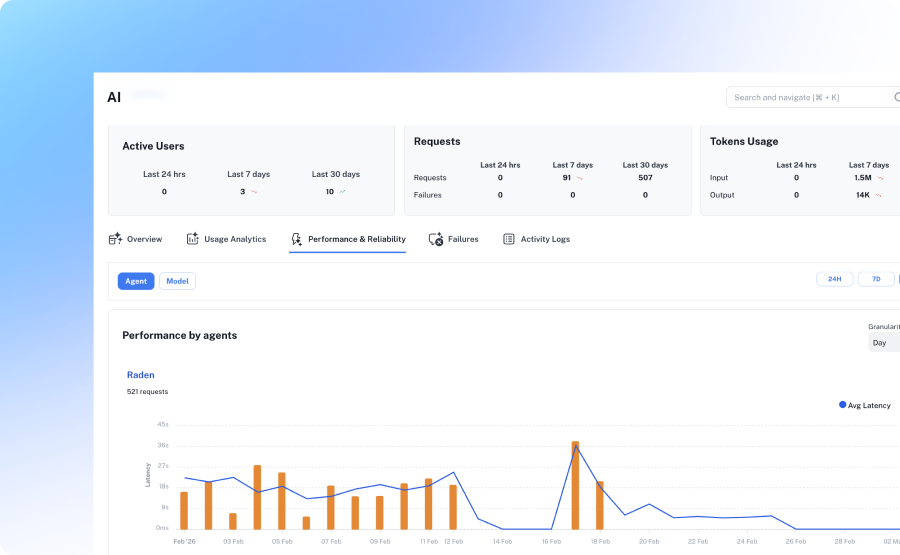
Task: Click the AI page title
Action: click(114, 97)
